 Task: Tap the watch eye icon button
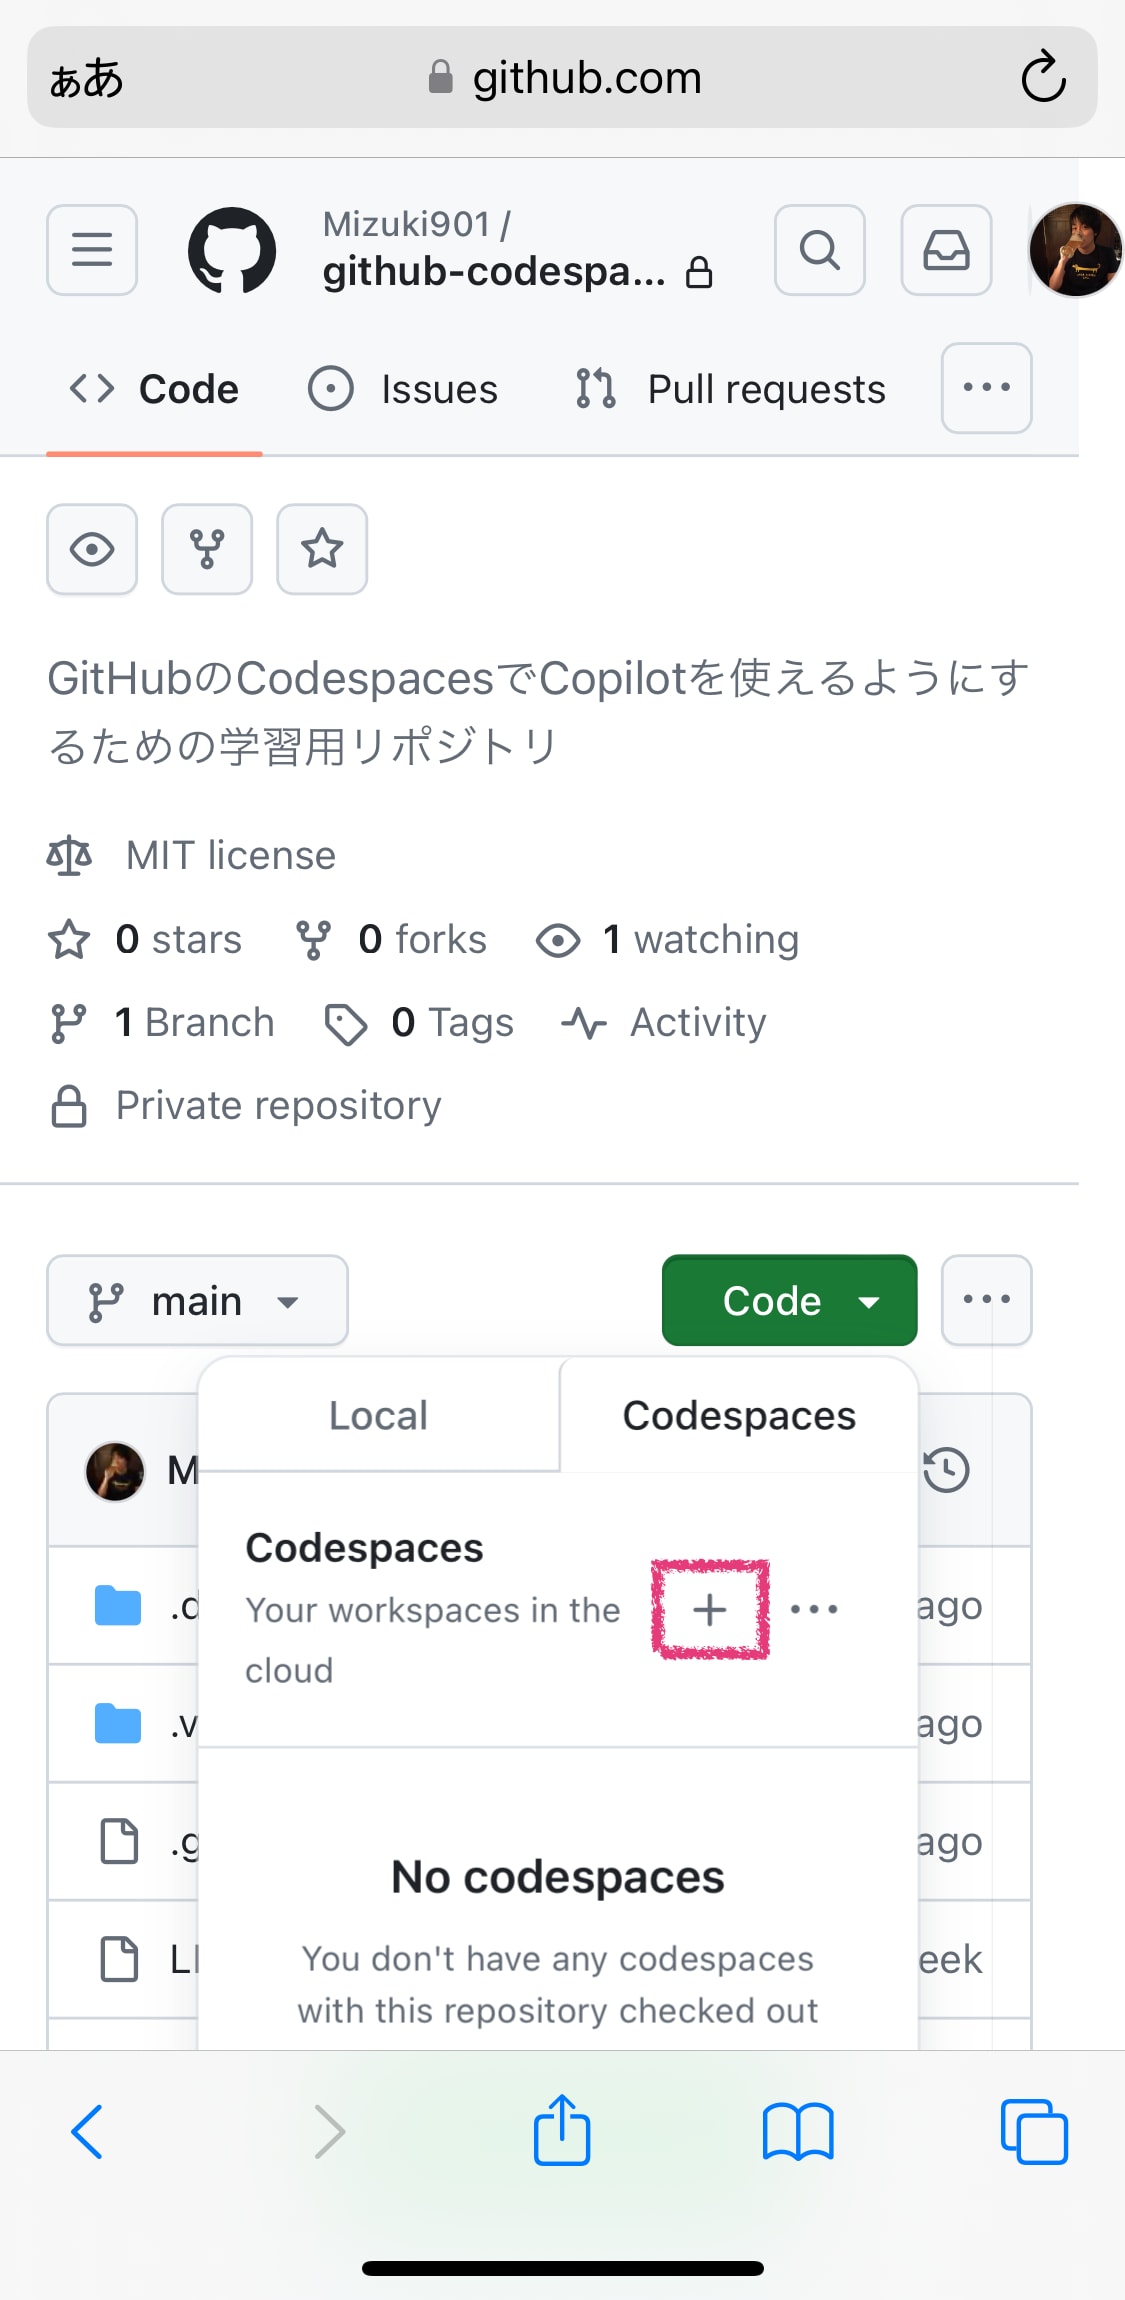click(92, 549)
